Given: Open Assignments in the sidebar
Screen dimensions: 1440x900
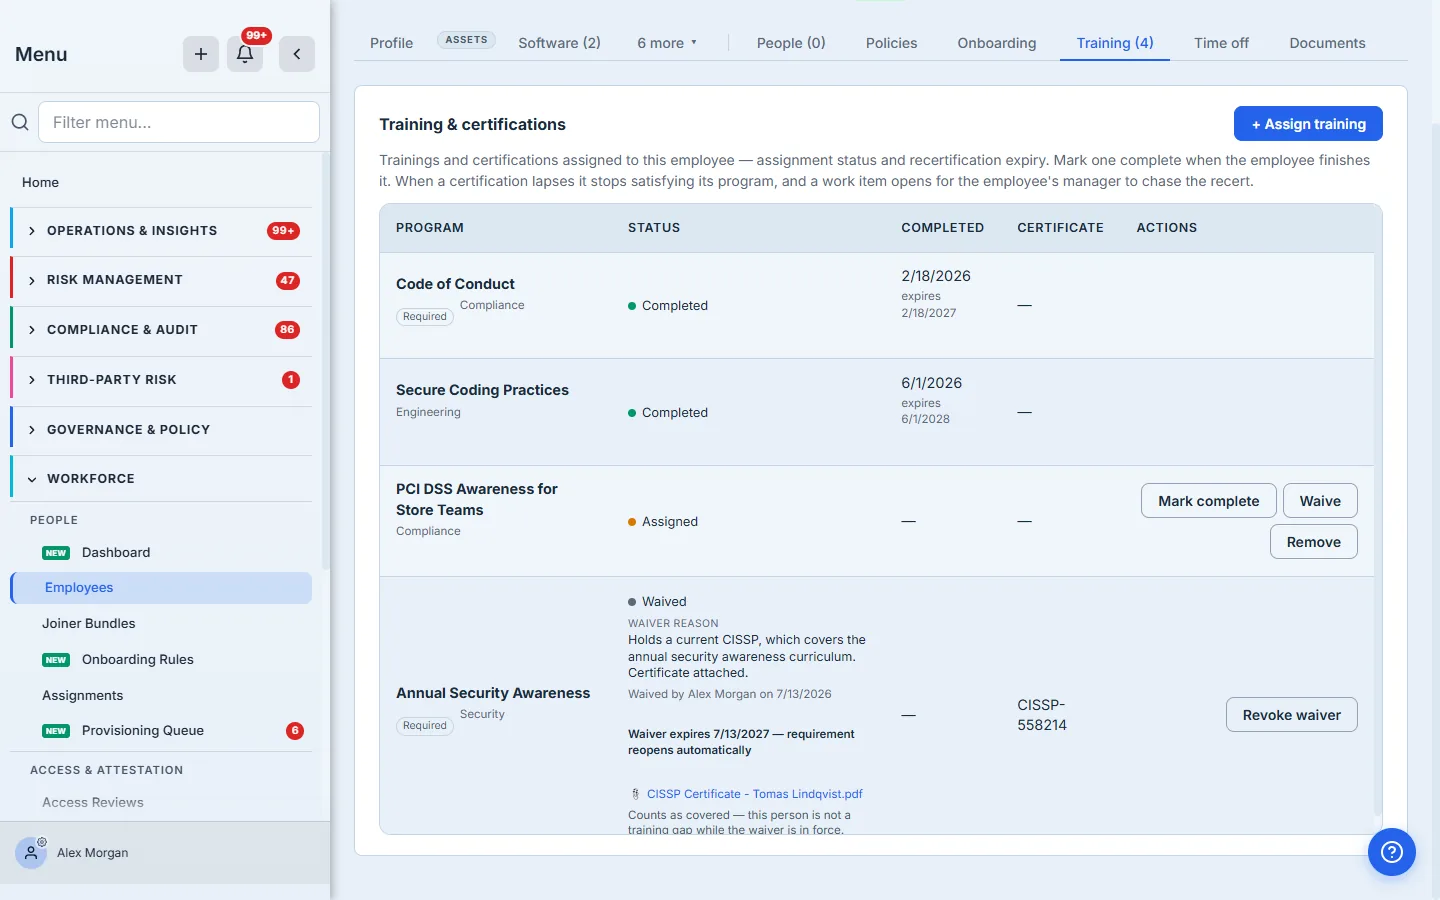Looking at the screenshot, I should click(x=82, y=696).
